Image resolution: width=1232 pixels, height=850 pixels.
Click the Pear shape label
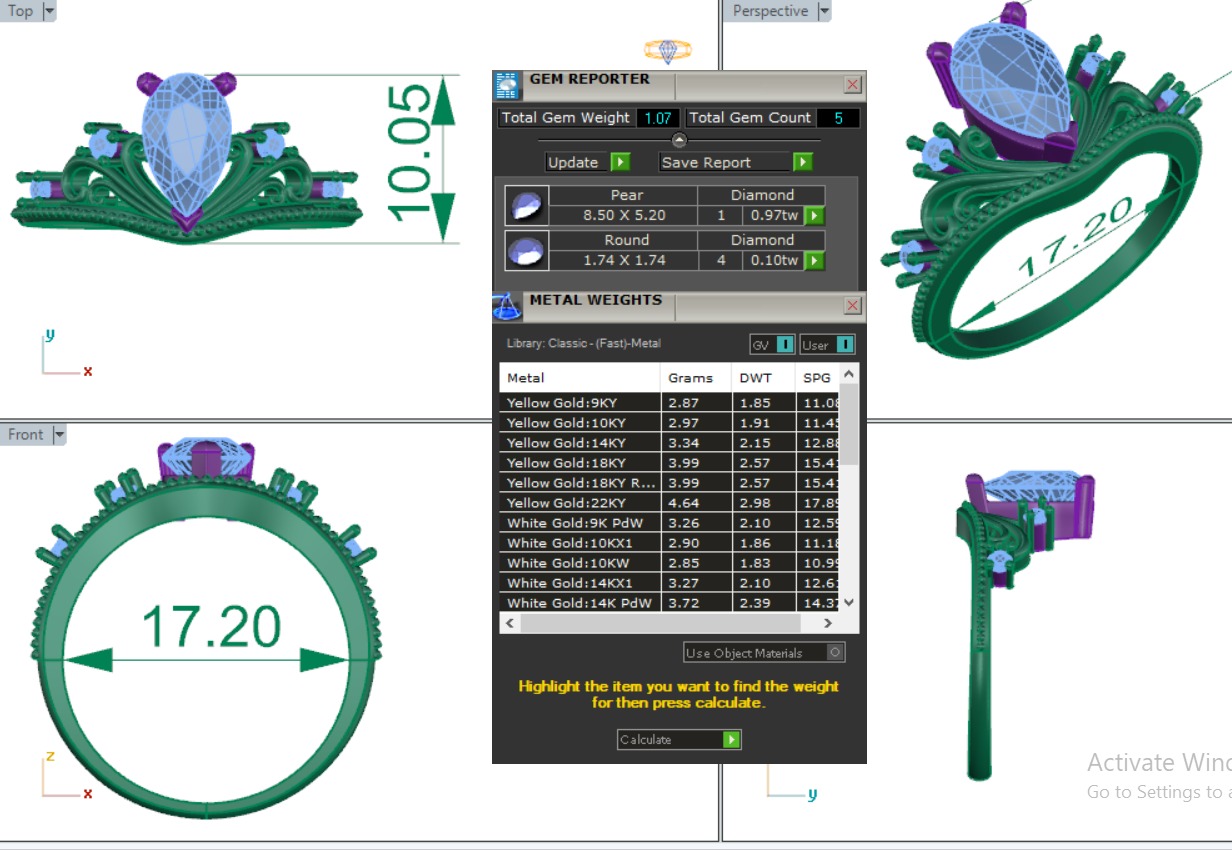(627, 195)
